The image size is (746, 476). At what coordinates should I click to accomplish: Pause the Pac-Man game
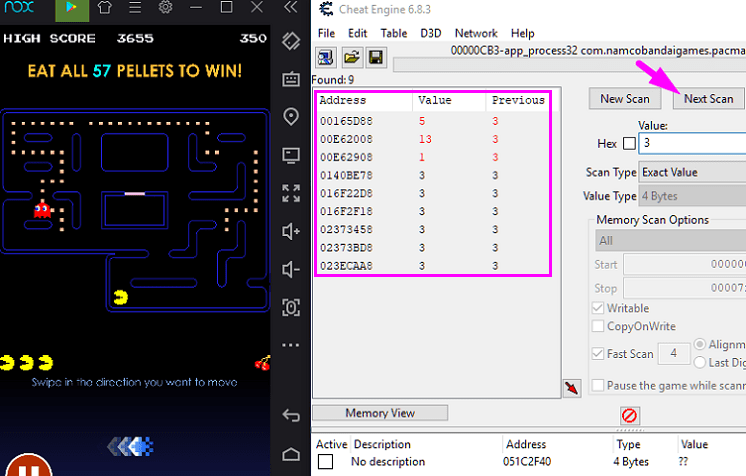[29, 466]
